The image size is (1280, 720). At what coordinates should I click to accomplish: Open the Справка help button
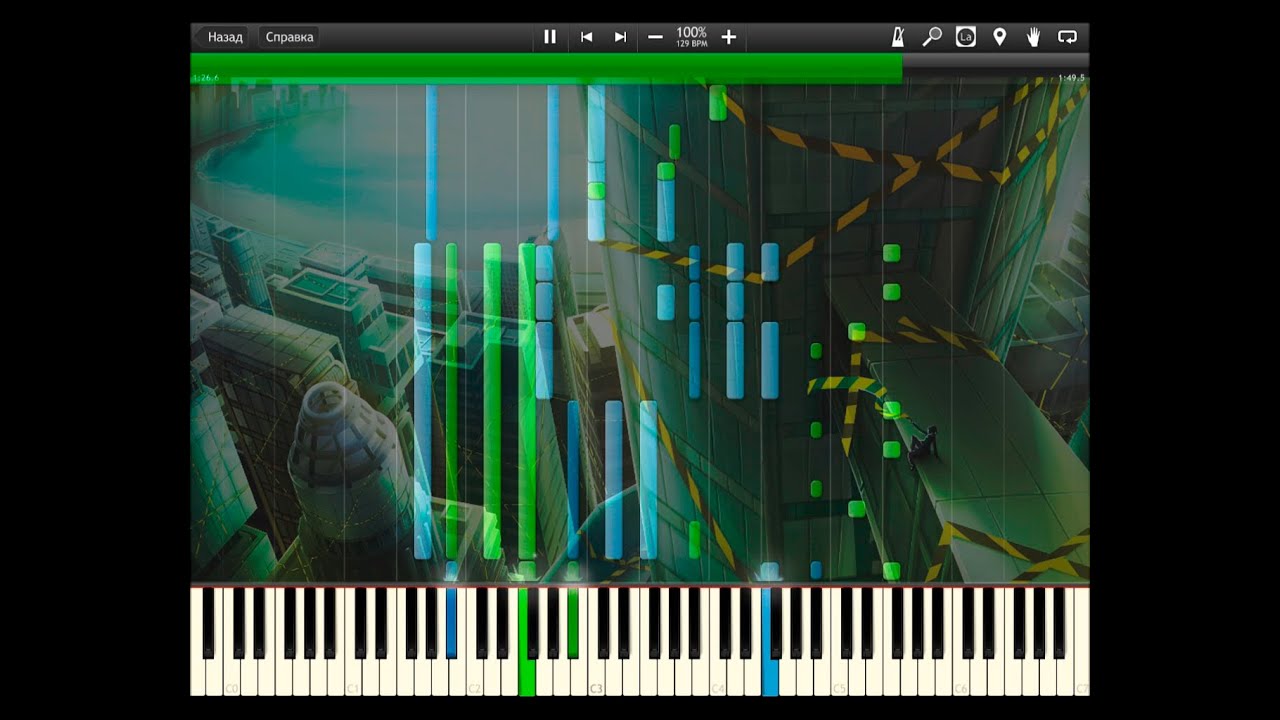coord(289,37)
